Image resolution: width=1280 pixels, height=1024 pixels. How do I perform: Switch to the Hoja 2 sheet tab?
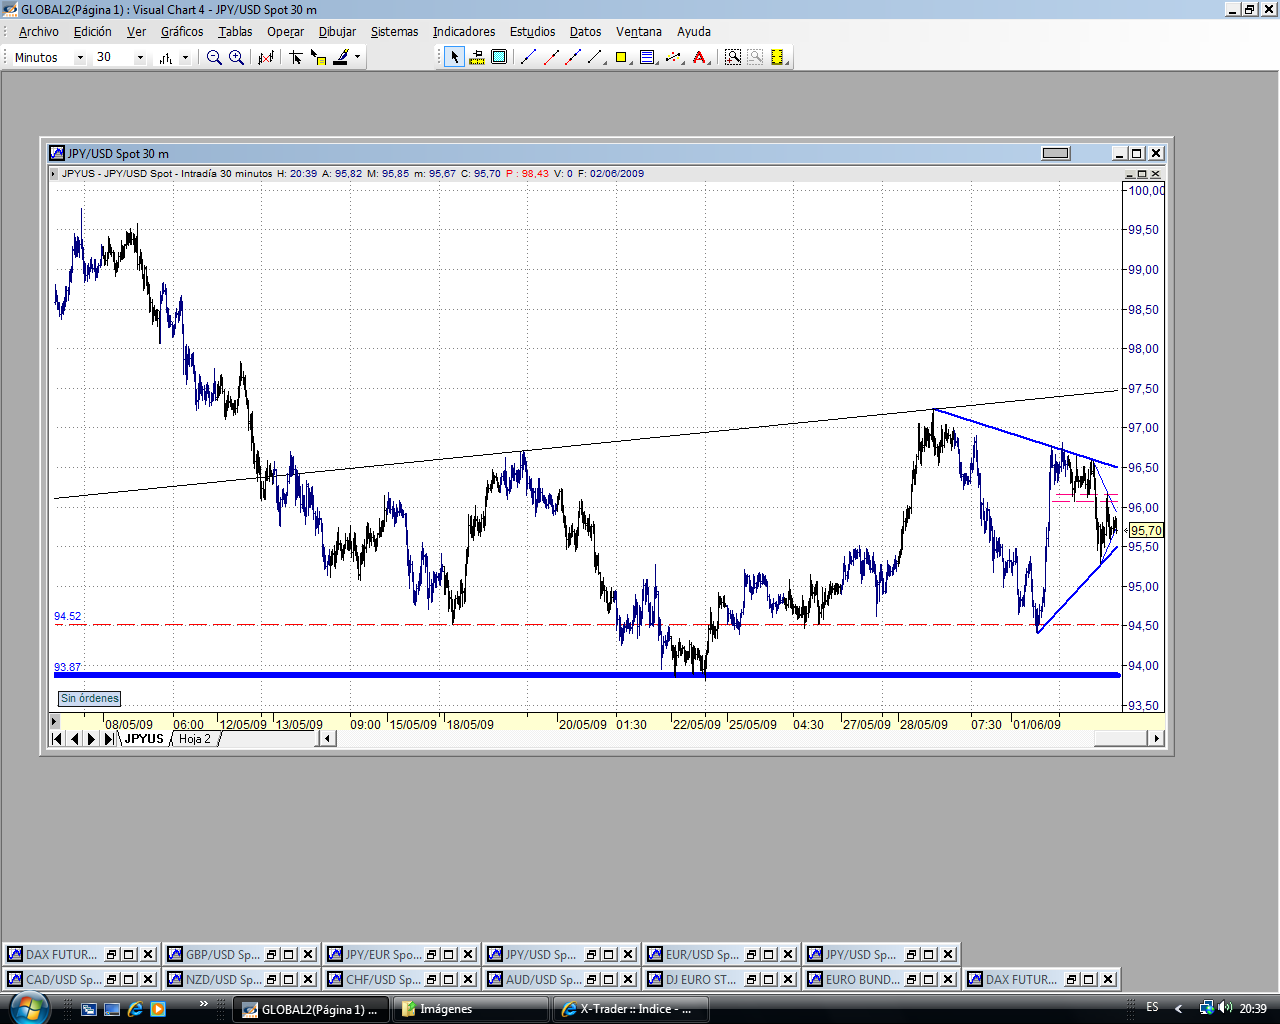coord(195,739)
